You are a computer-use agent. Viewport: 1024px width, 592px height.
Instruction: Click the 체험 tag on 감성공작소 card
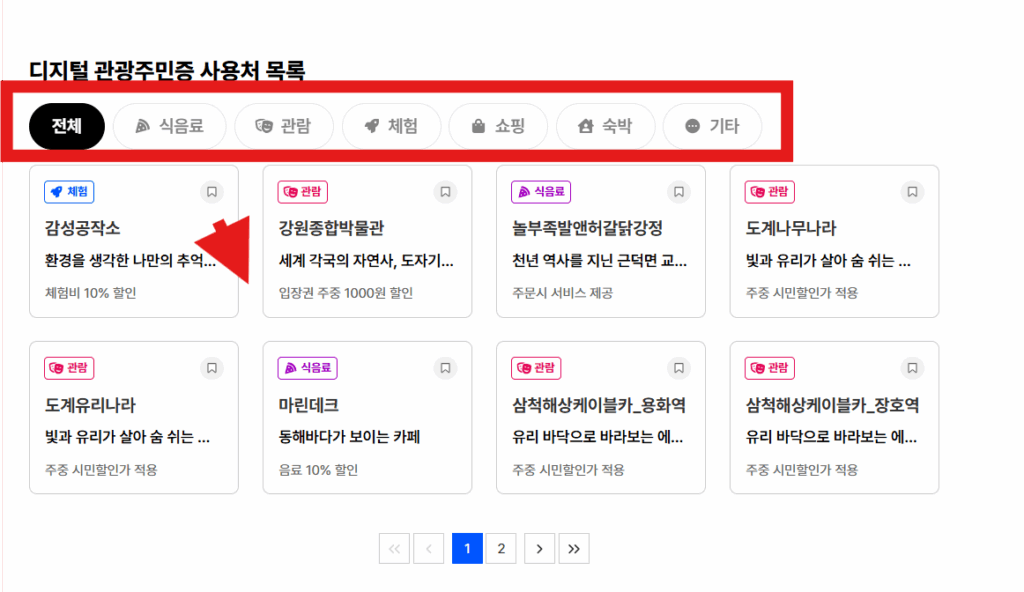[x=69, y=192]
